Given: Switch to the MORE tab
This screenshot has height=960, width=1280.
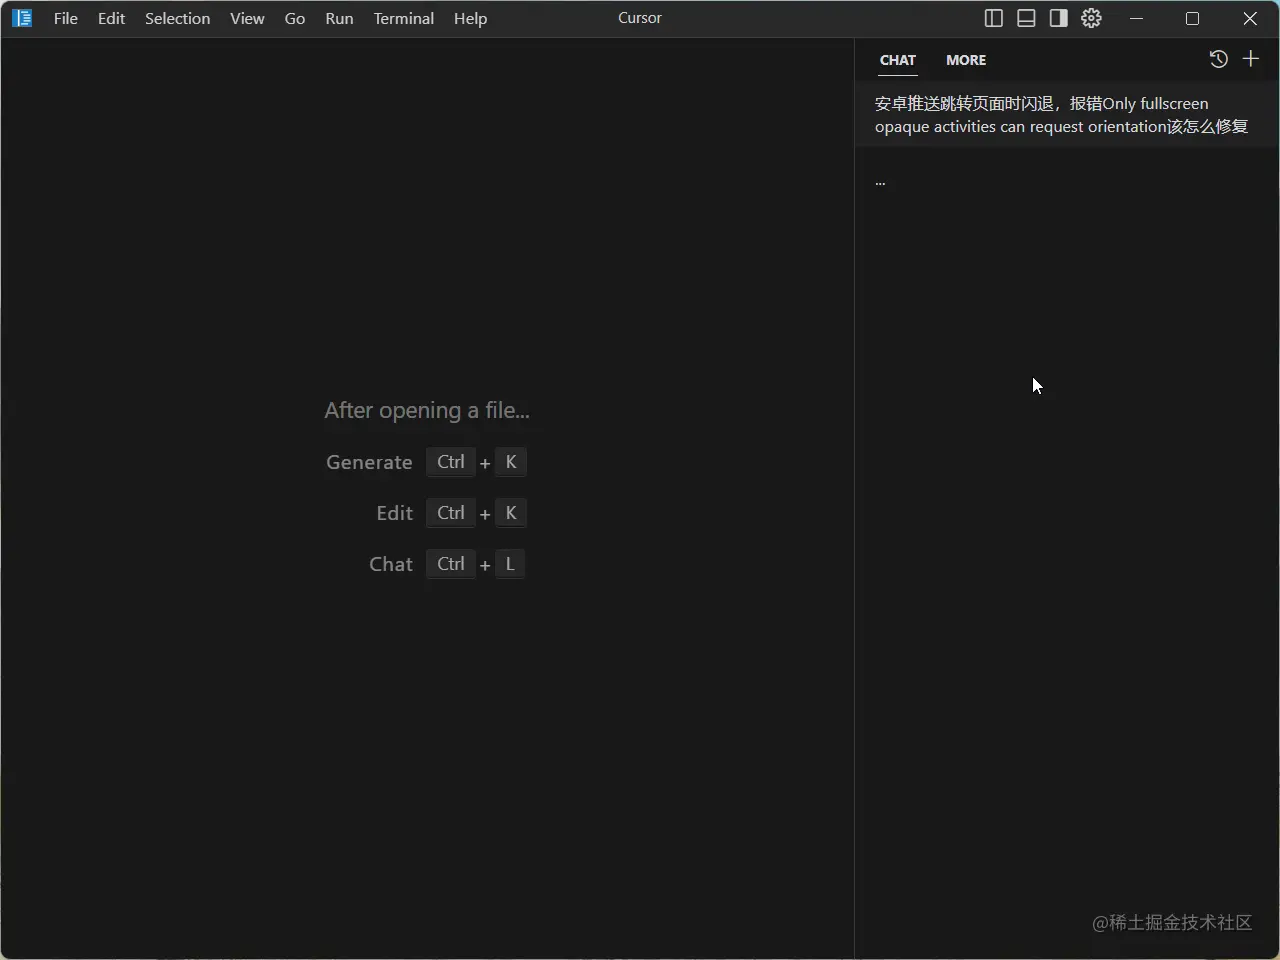Looking at the screenshot, I should pyautogui.click(x=966, y=60).
